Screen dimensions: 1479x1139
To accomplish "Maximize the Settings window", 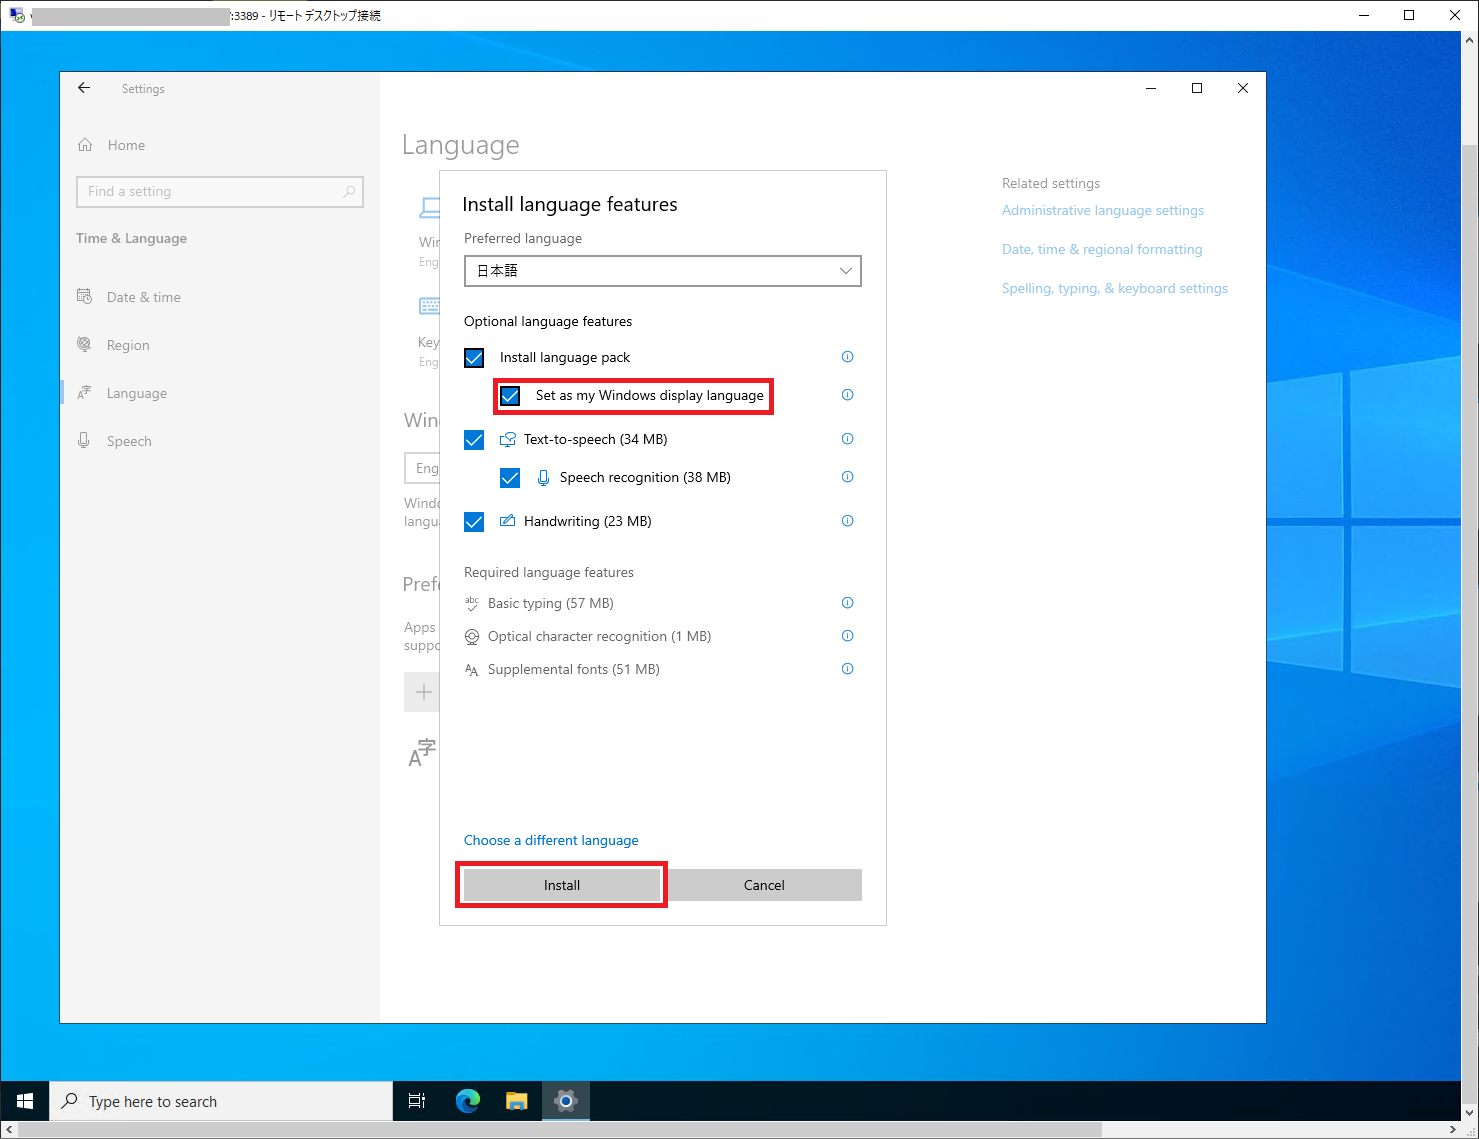I will coord(1197,88).
